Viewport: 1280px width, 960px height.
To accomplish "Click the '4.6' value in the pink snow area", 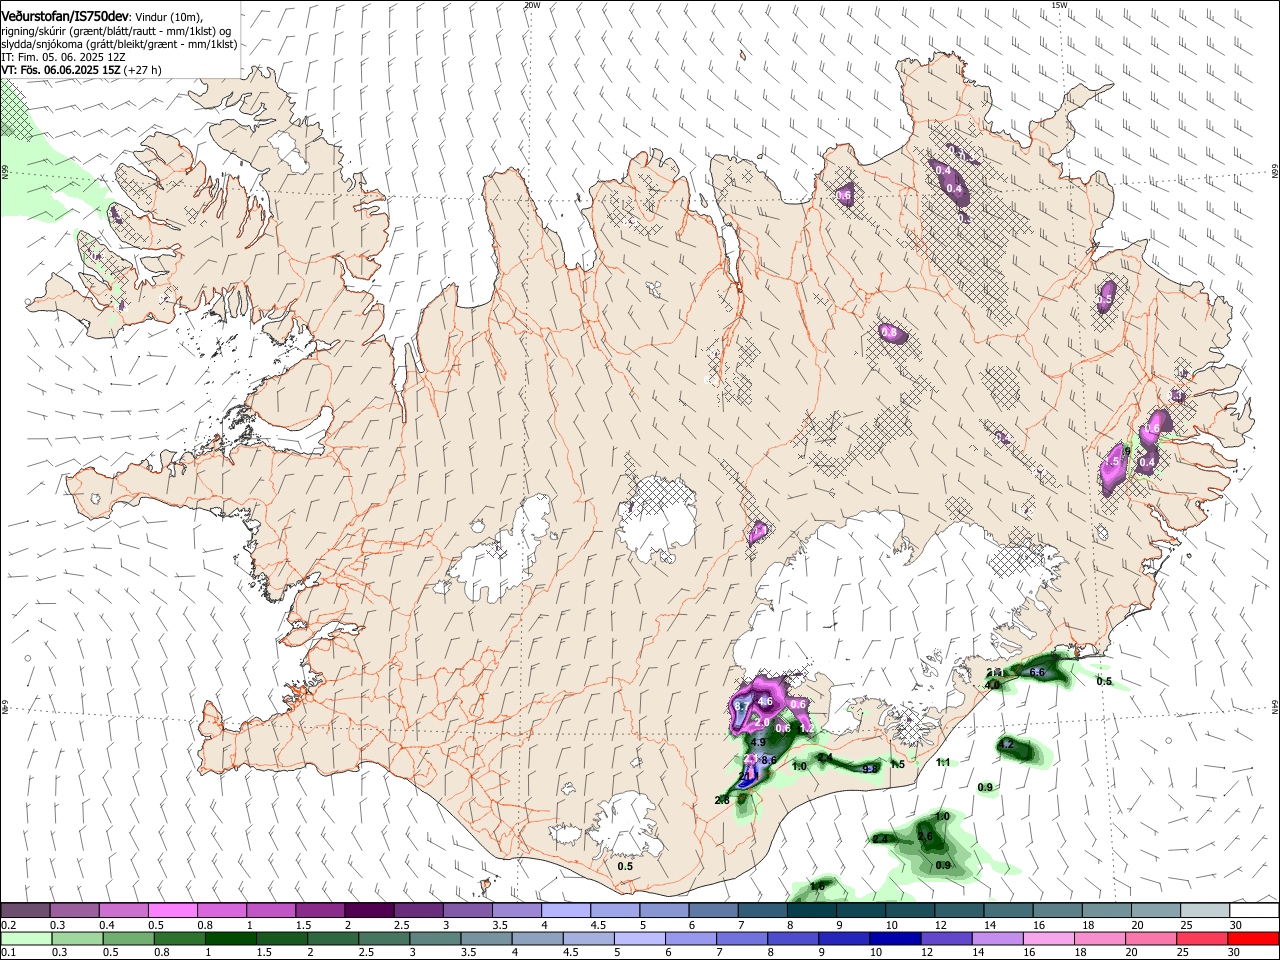I will 766,702.
